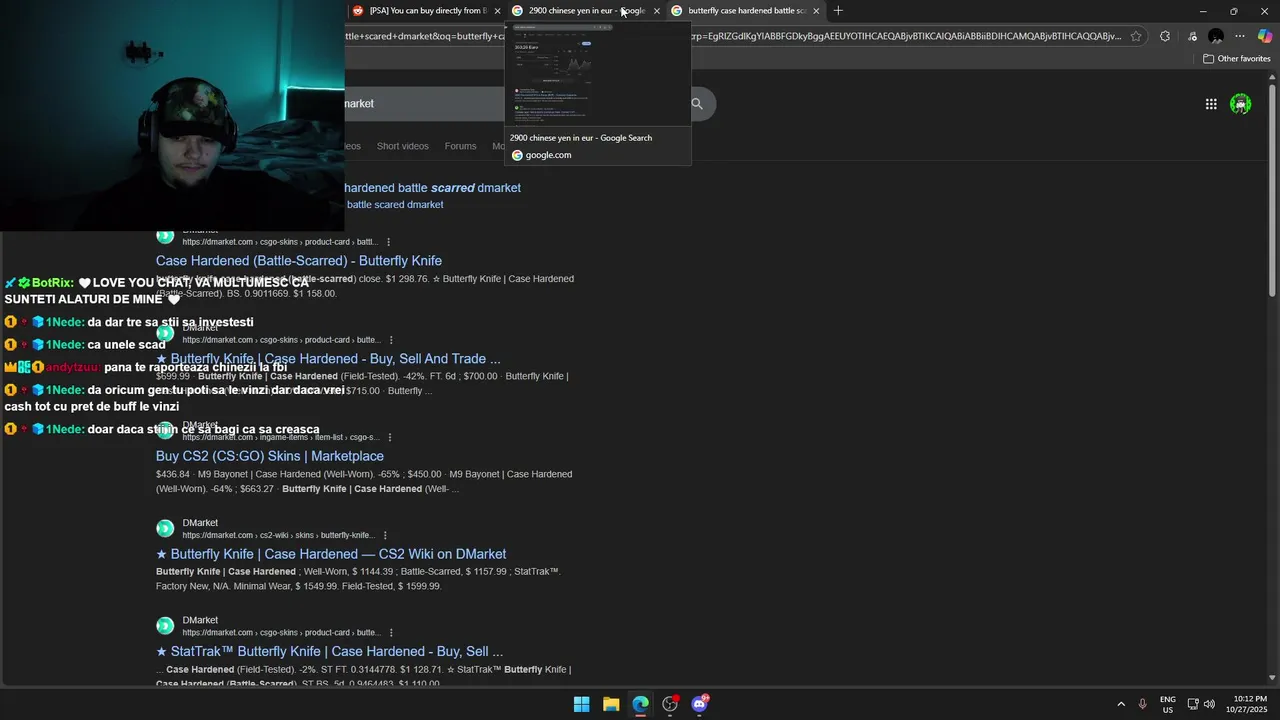Viewport: 1280px width, 720px height.
Task: Select the Forums search filter
Action: coord(460,146)
